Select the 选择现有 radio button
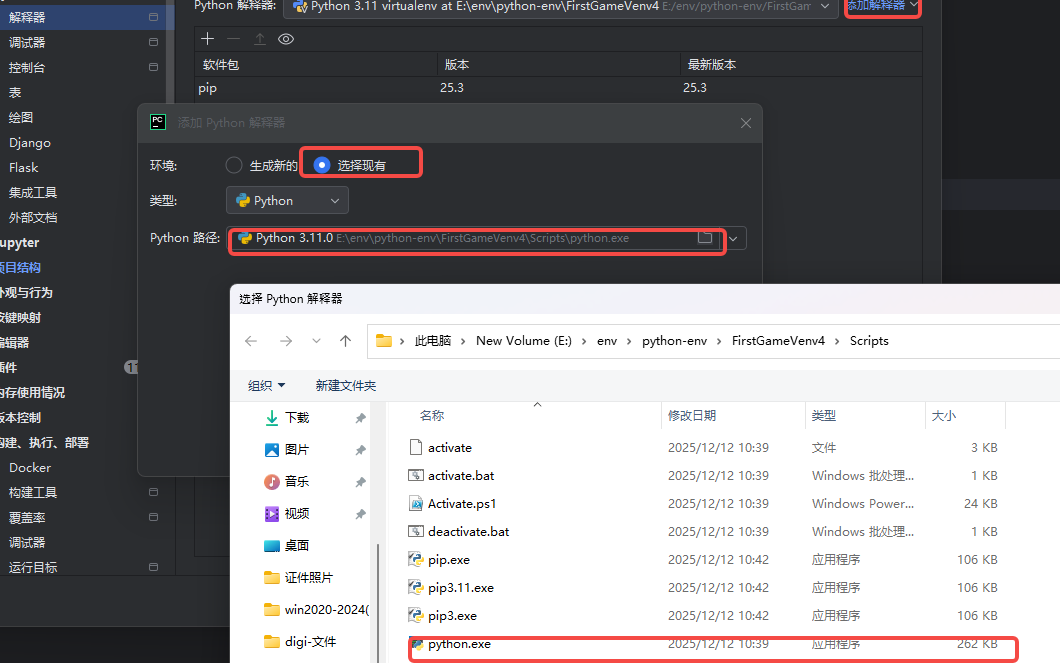The height and width of the screenshot is (663, 1060). click(x=322, y=165)
